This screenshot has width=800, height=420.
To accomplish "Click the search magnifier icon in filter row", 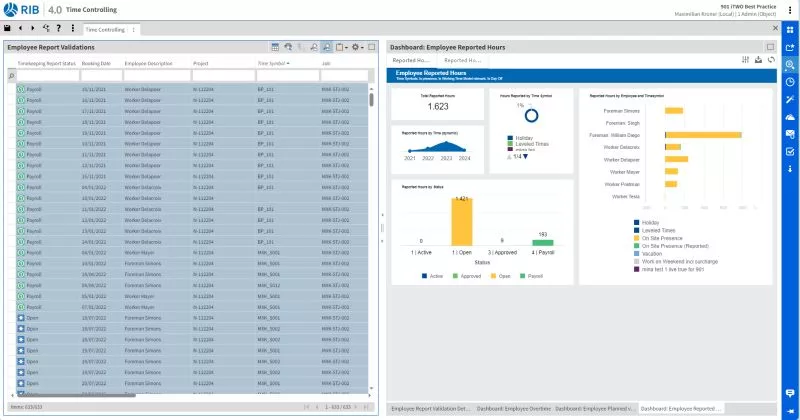I will click(11, 76).
